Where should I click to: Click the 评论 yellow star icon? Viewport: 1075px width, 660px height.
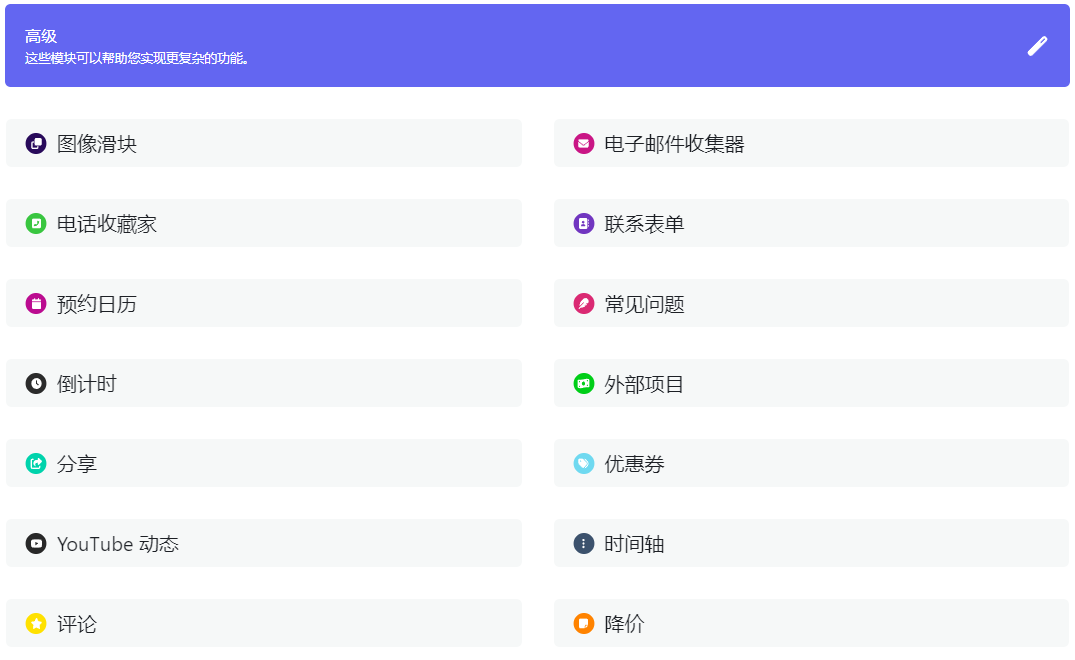click(x=36, y=624)
